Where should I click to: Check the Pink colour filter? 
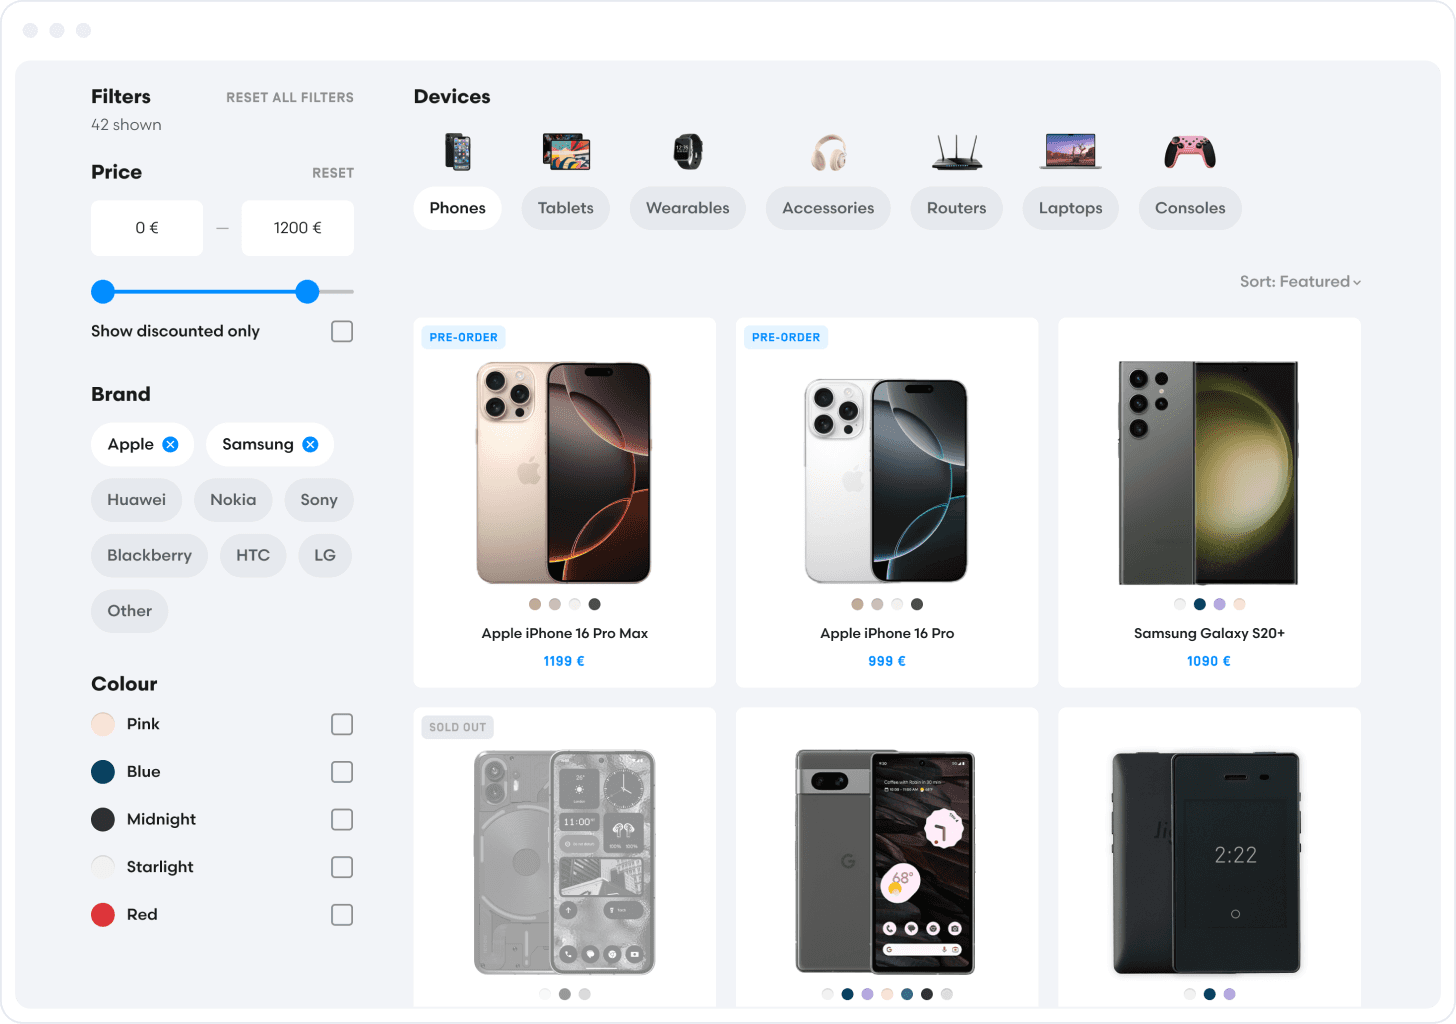342,724
